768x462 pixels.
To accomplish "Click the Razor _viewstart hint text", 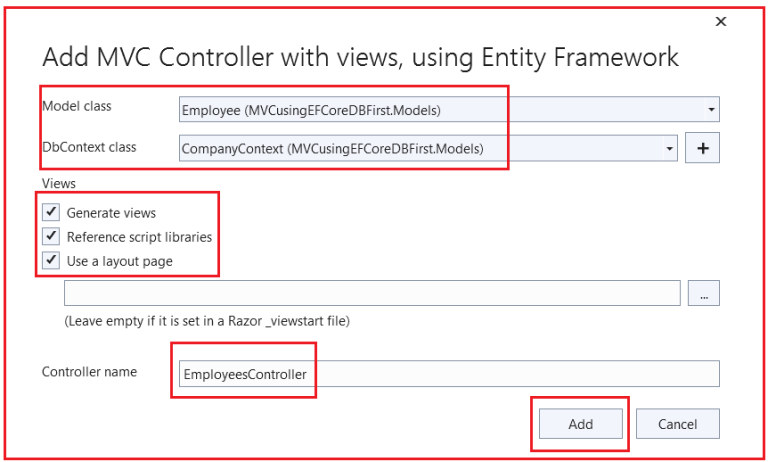I will [x=207, y=321].
